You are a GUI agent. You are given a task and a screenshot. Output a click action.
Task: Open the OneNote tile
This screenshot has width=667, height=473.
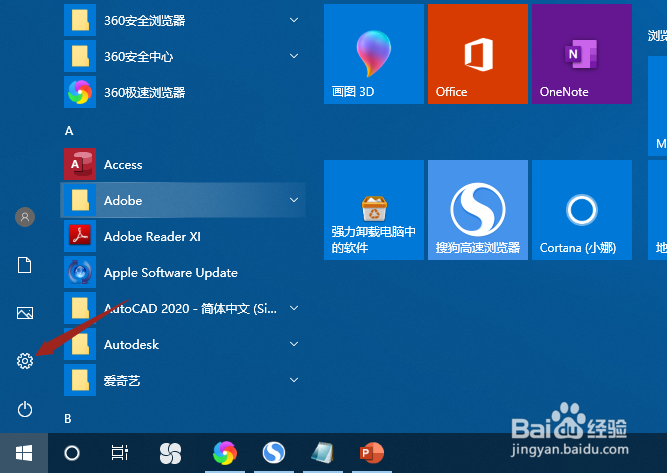point(582,54)
